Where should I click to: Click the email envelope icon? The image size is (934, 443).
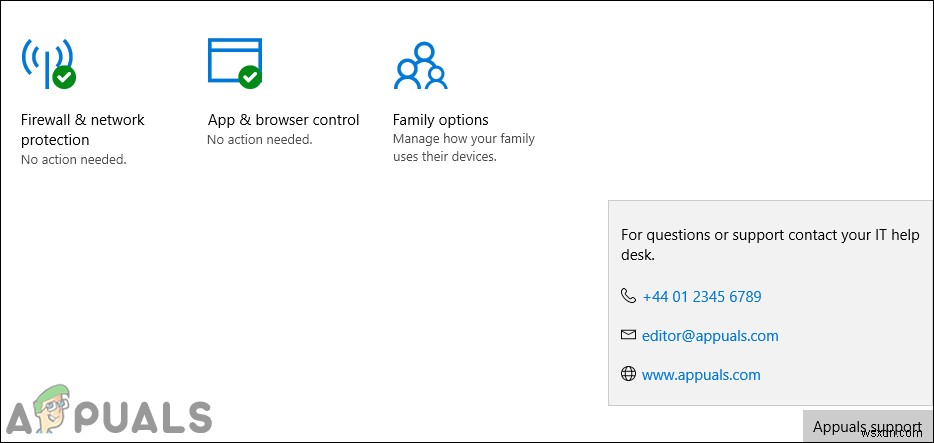628,335
